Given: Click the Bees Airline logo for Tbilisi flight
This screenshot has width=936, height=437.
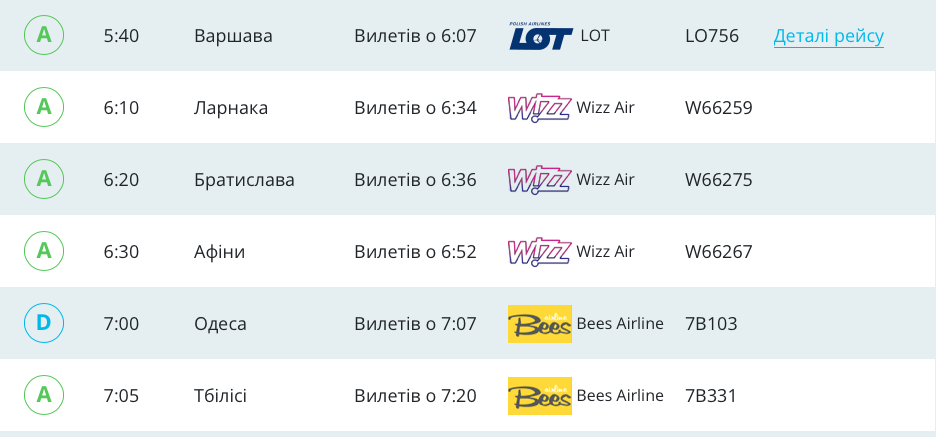Looking at the screenshot, I should point(539,396).
